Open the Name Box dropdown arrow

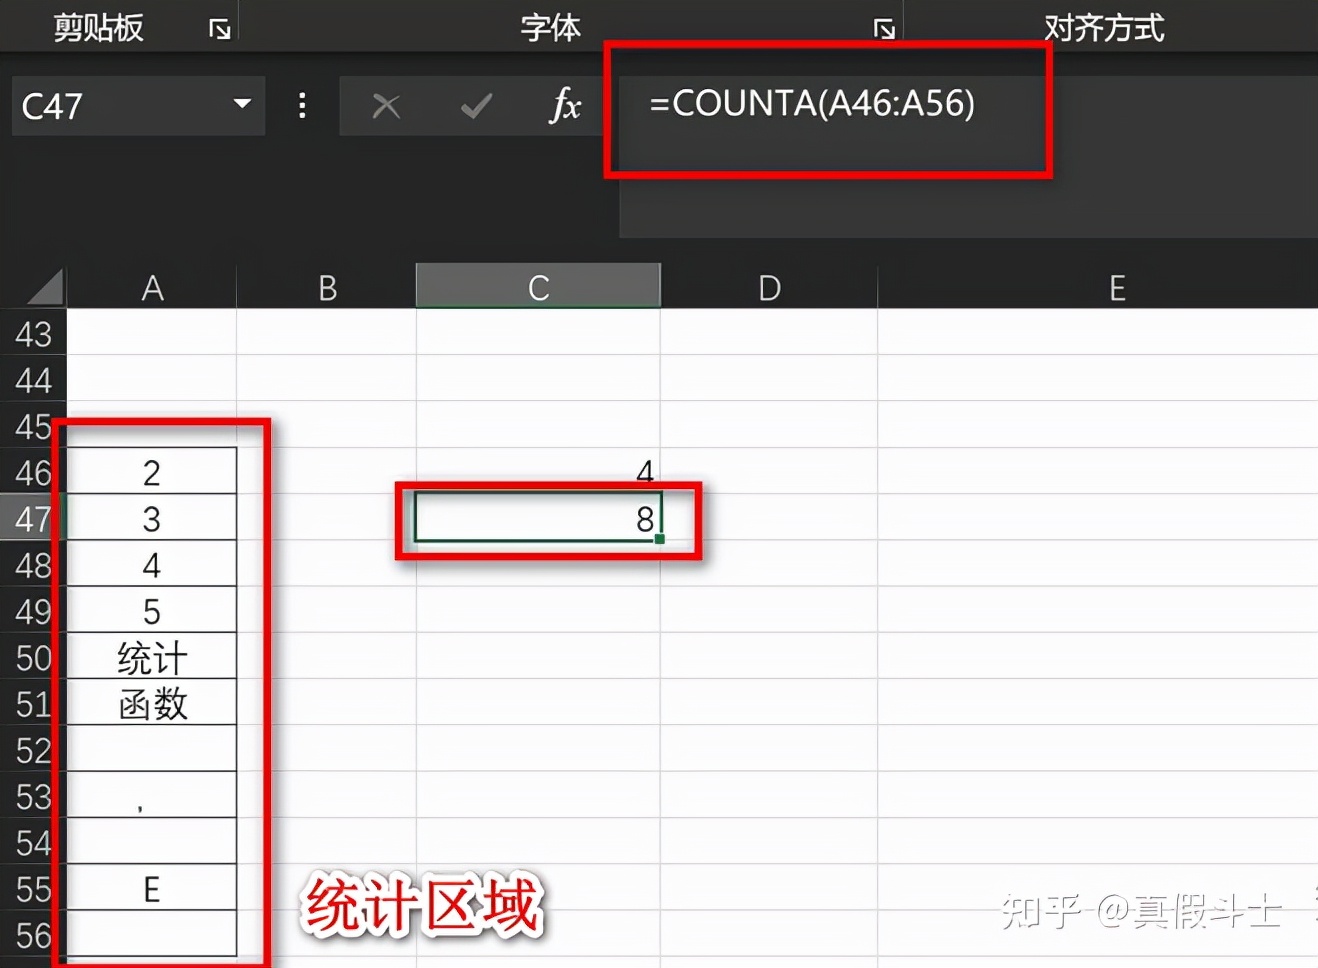[x=240, y=105]
